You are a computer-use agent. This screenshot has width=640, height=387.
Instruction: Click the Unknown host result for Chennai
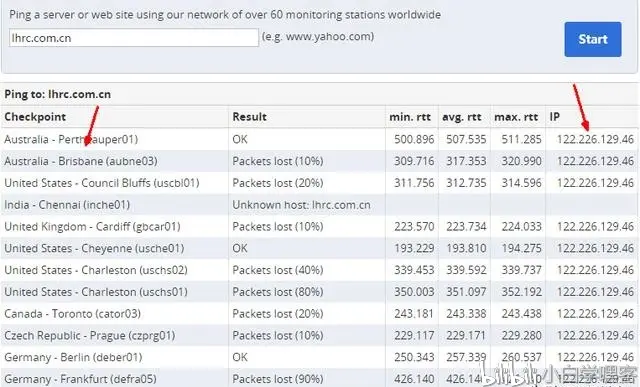301,205
